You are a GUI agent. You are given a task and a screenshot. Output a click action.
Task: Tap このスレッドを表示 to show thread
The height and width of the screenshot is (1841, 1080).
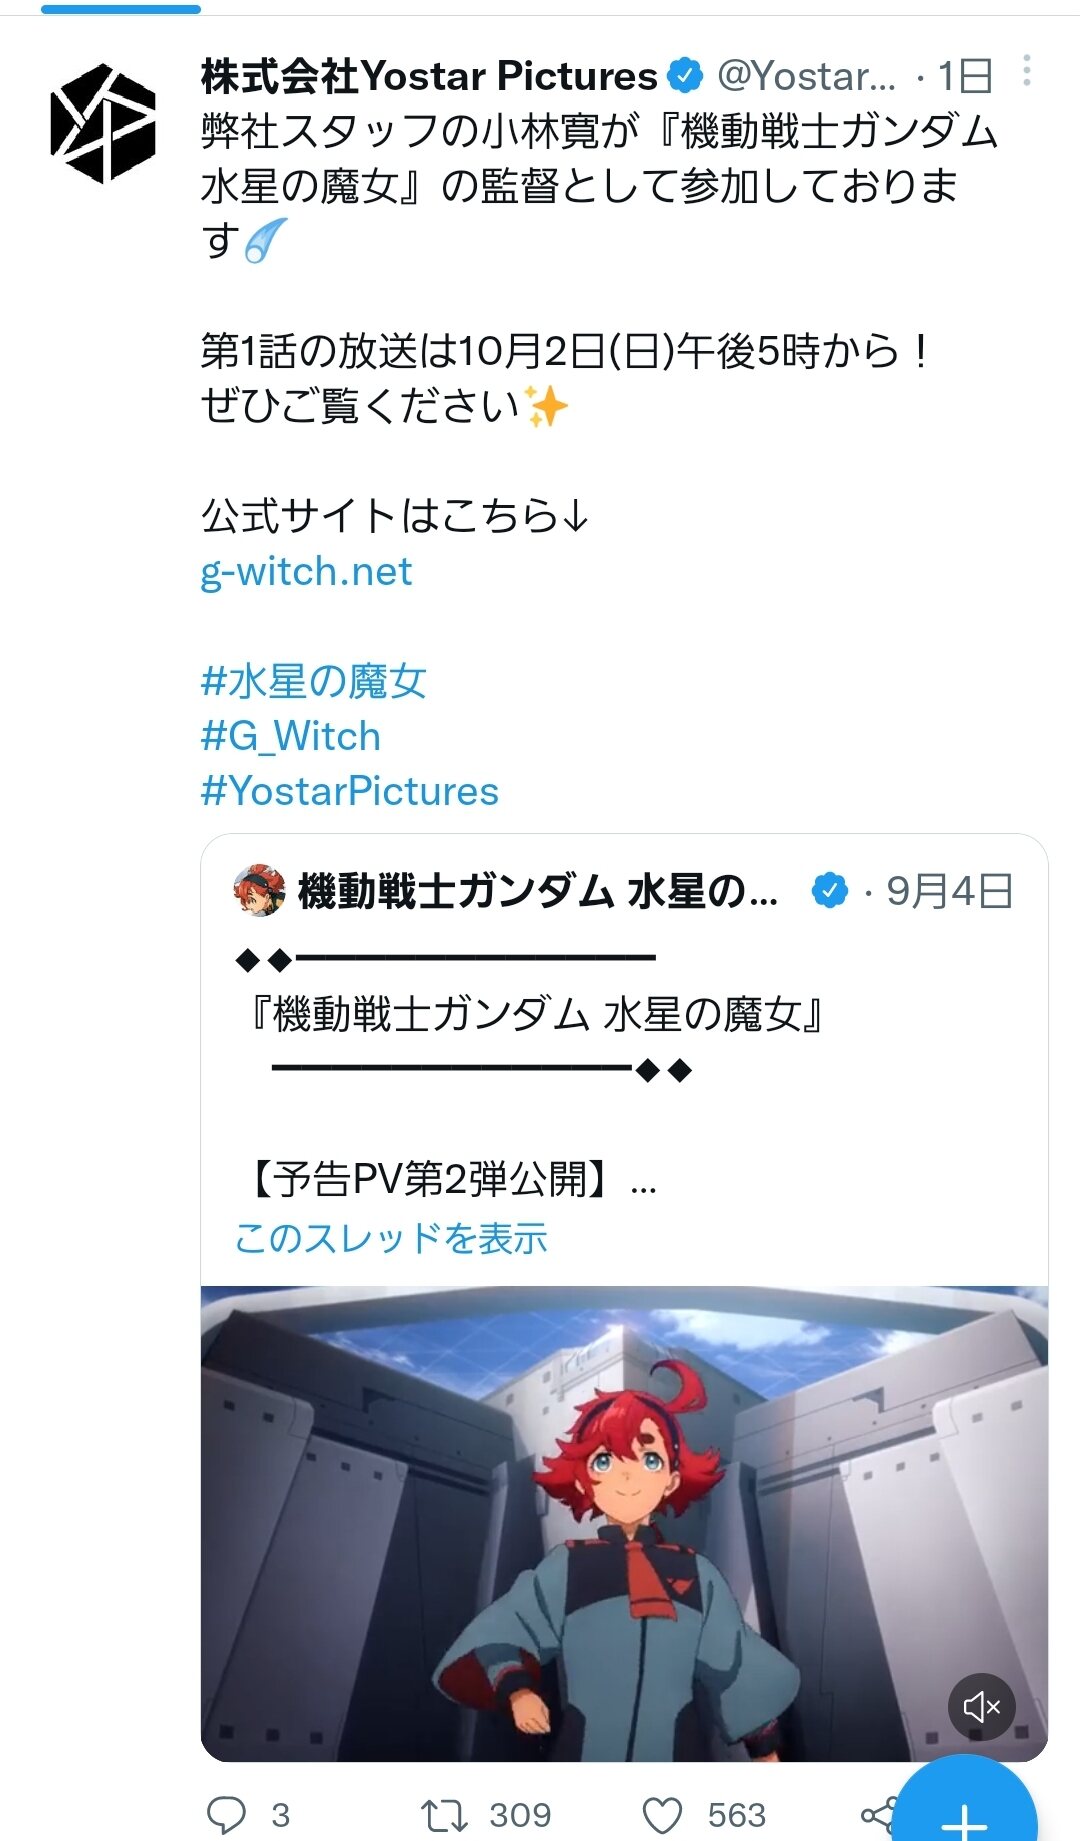pyautogui.click(x=391, y=1238)
